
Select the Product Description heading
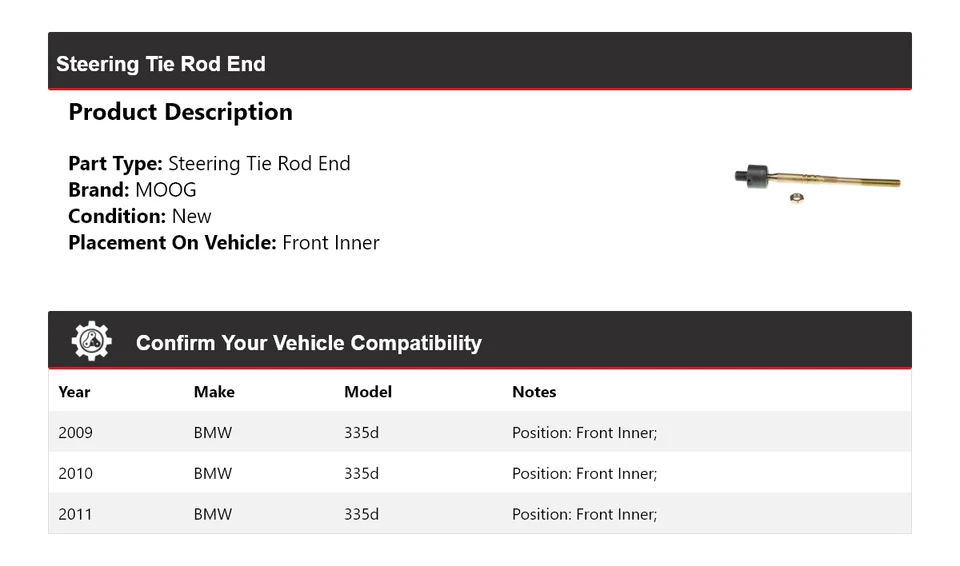click(x=180, y=112)
